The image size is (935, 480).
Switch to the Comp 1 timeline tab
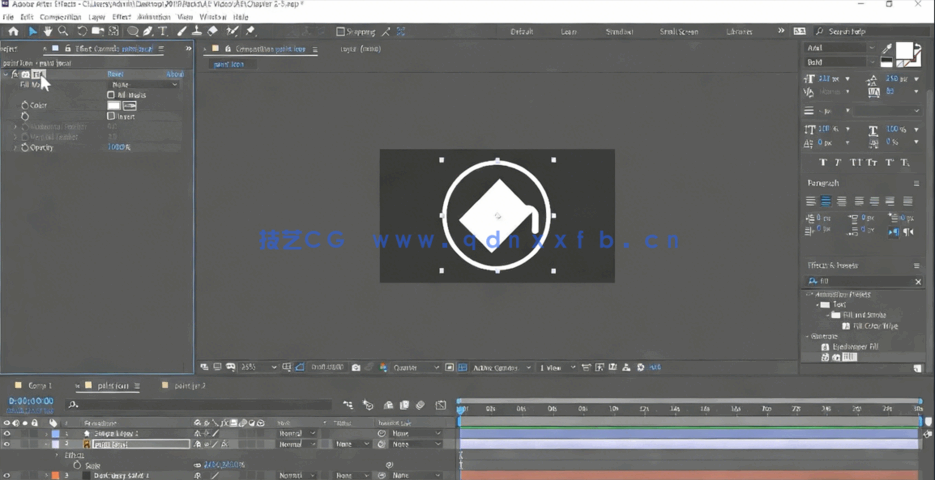[39, 386]
